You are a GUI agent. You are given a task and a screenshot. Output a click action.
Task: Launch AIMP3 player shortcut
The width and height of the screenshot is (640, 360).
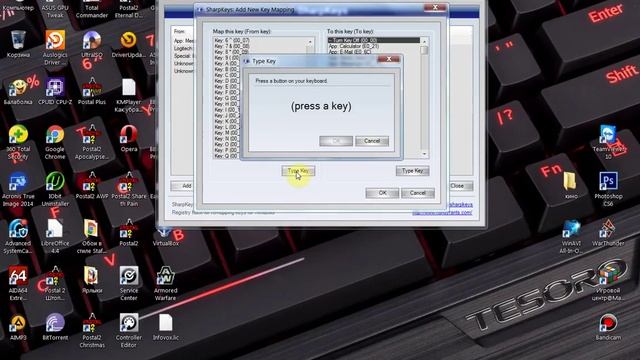18,323
